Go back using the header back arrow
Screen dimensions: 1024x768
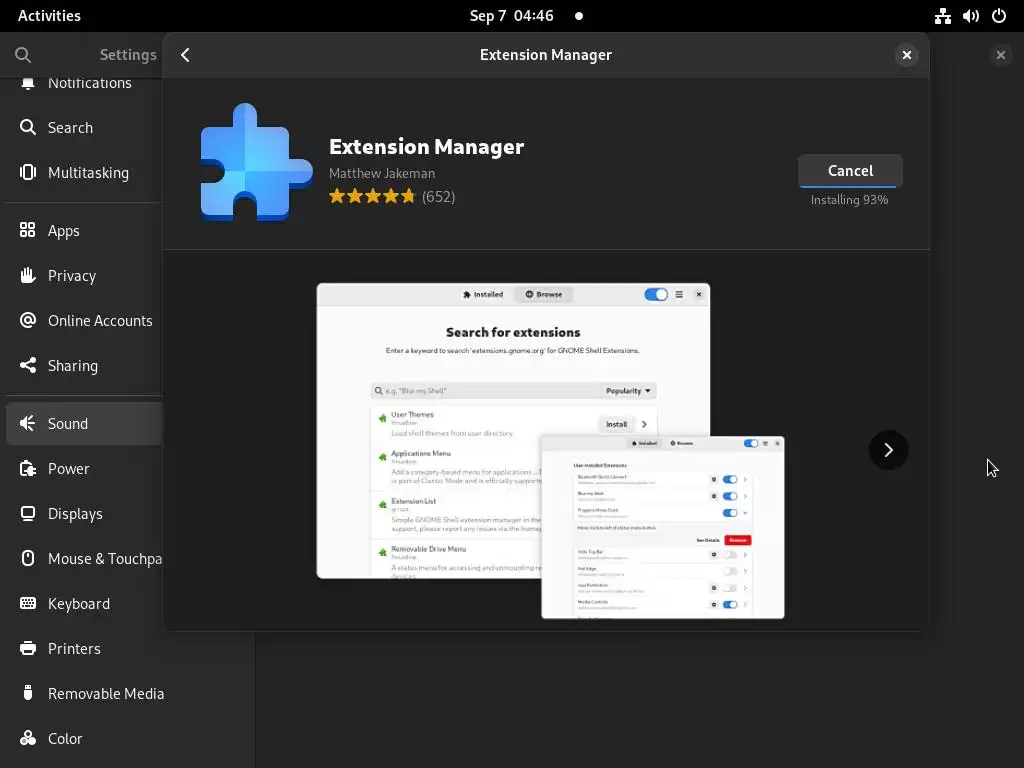[185, 55]
